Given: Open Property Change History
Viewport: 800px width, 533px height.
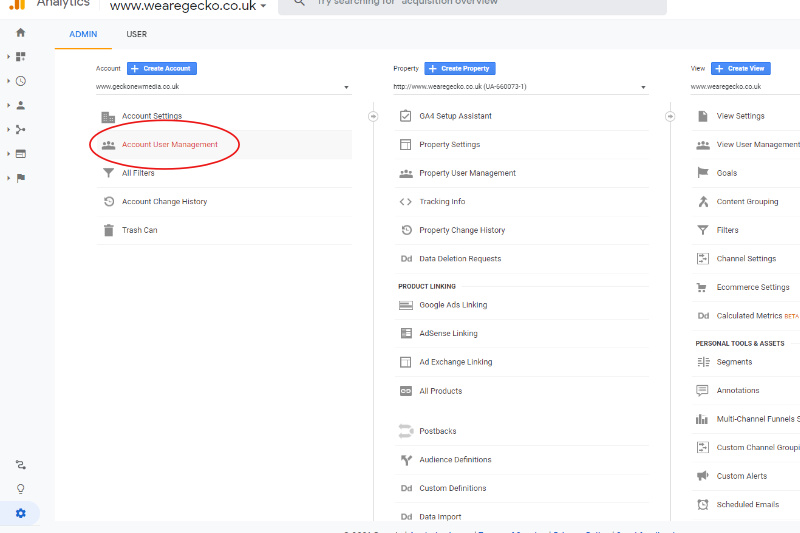Looking at the screenshot, I should 521,231.
